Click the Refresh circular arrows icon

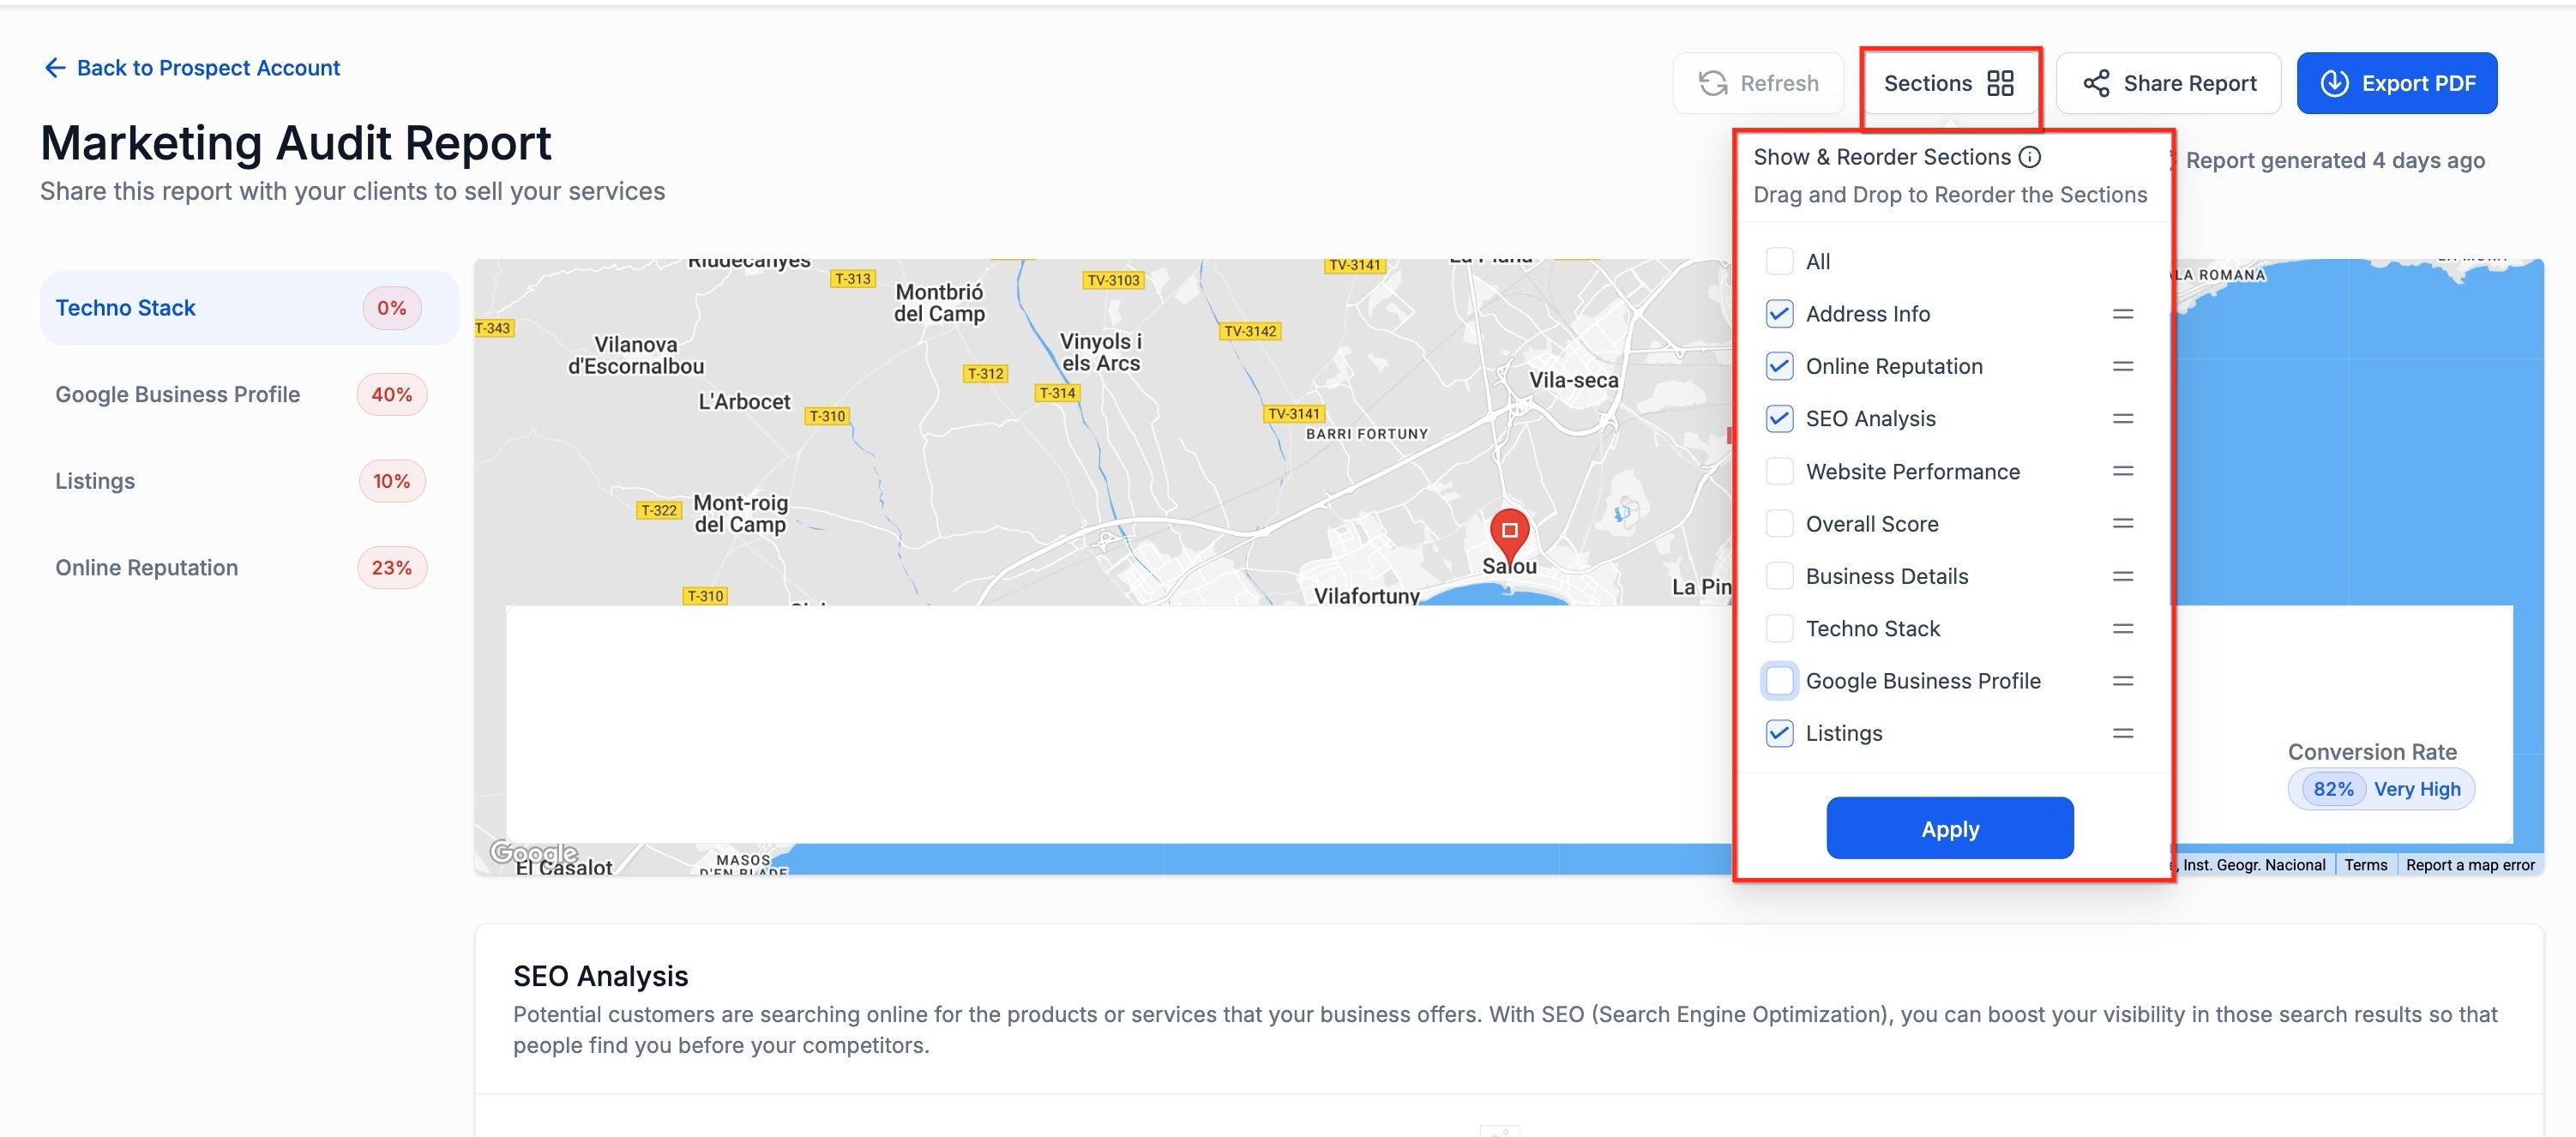coord(1713,83)
